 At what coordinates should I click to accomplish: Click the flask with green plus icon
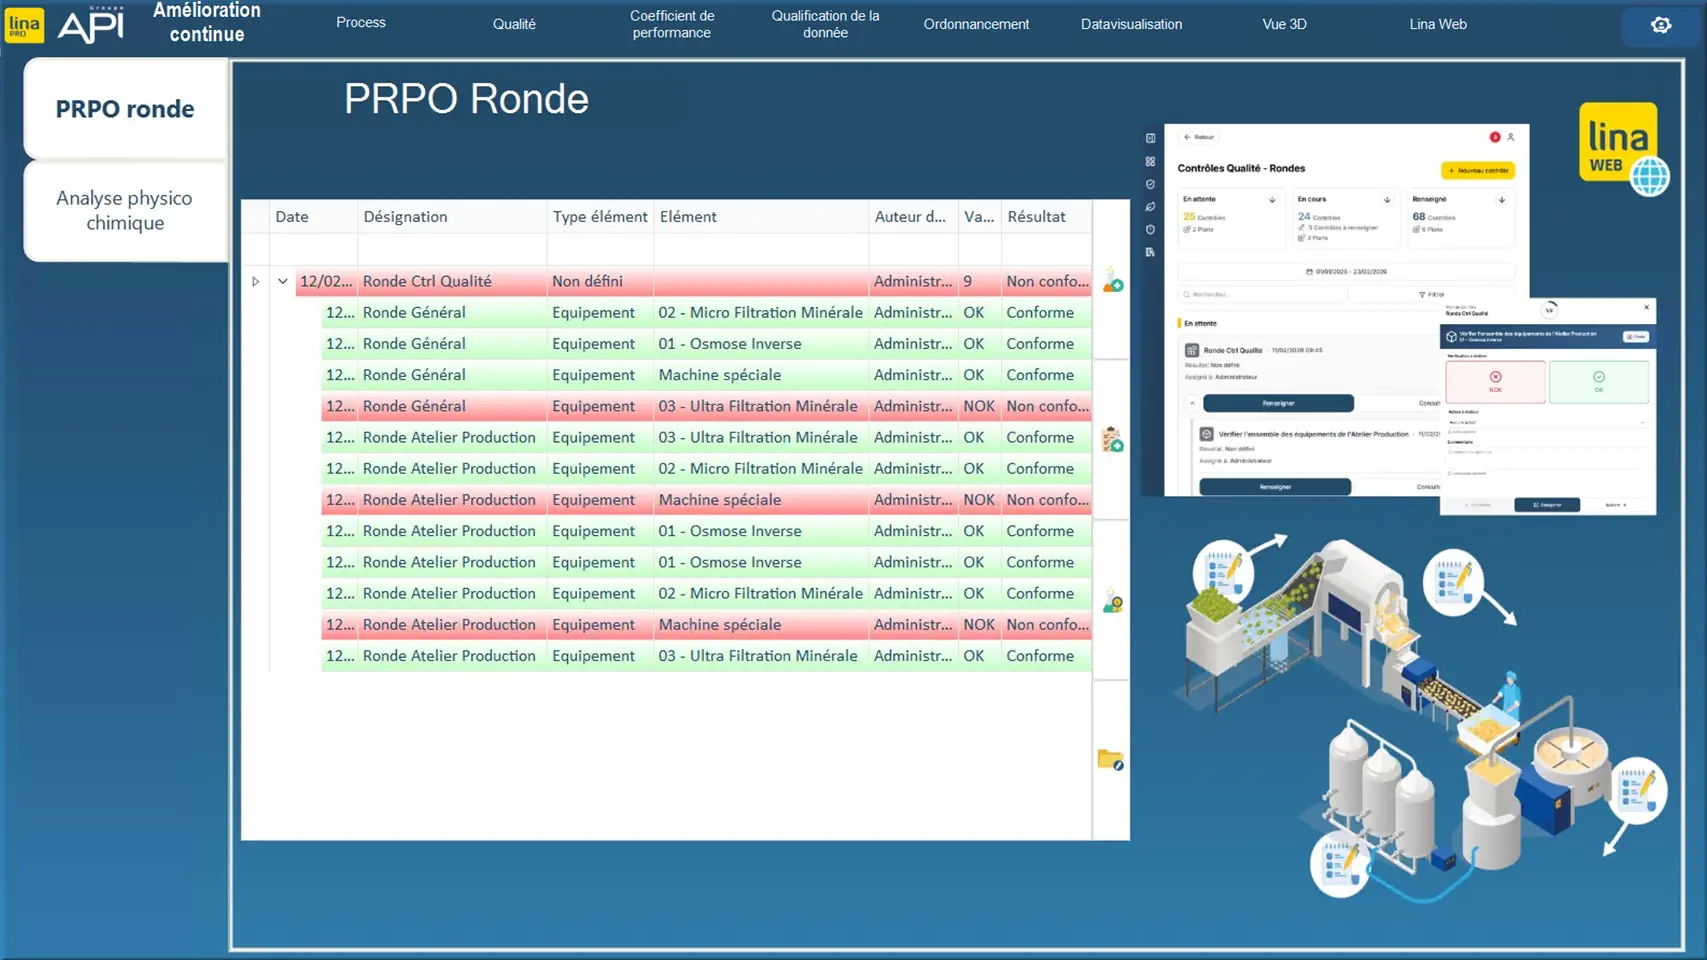(x=1112, y=281)
